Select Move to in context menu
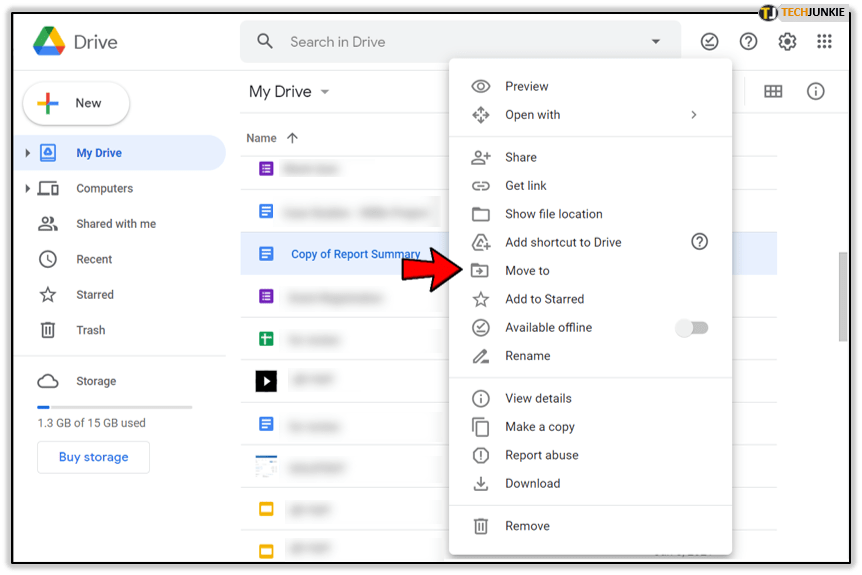This screenshot has width=862, height=575. pos(527,271)
